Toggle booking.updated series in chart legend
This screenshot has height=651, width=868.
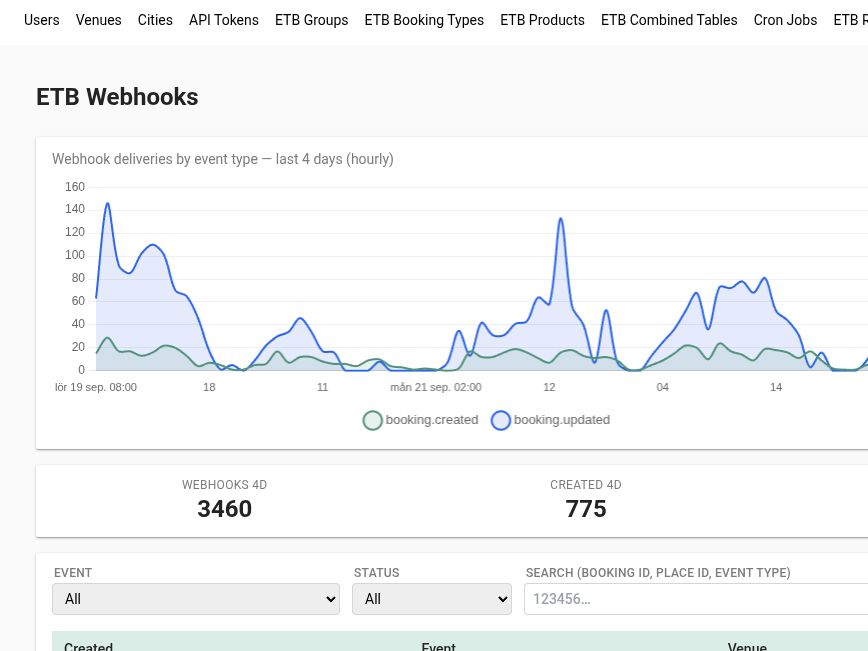551,420
